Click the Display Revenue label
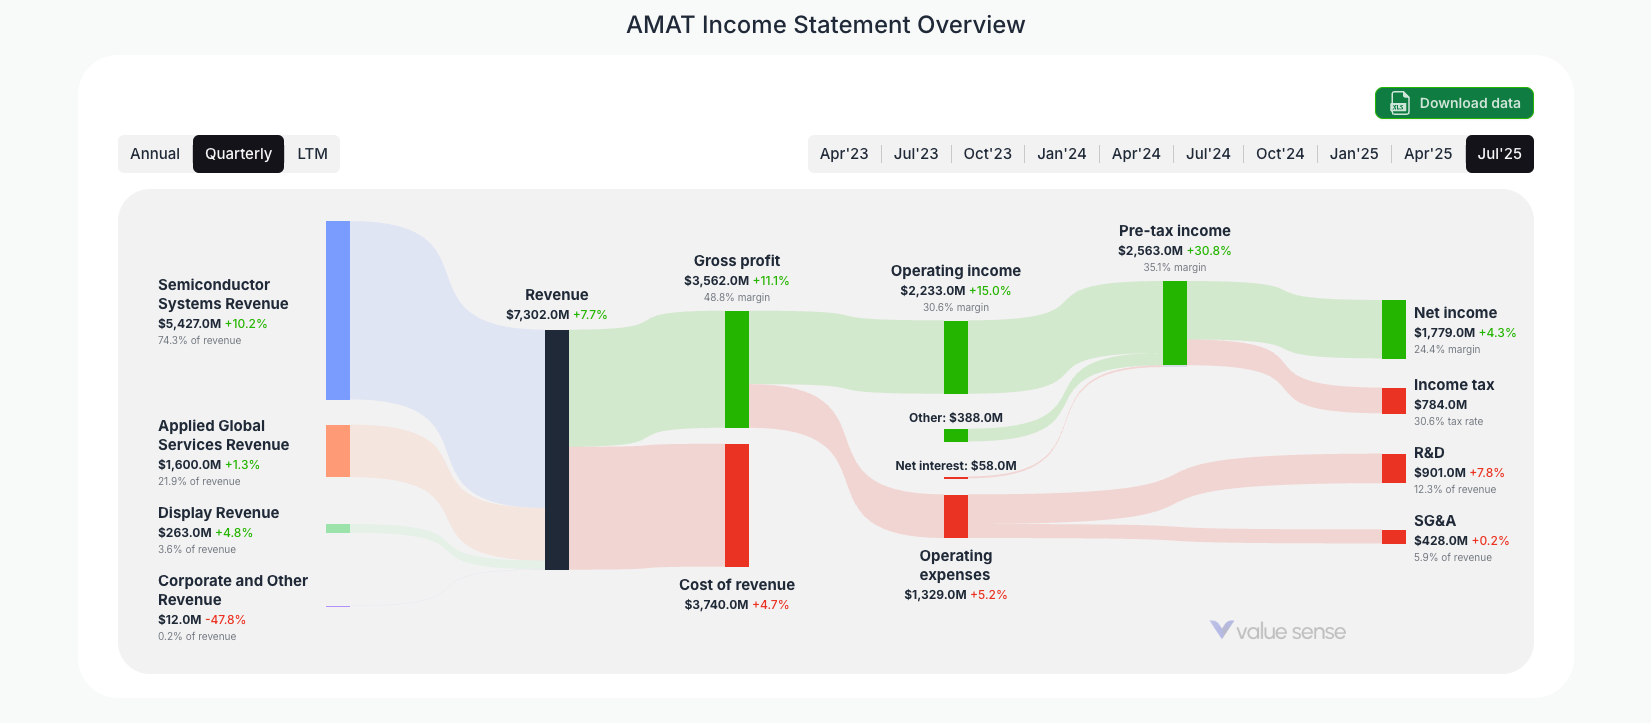 (x=218, y=513)
